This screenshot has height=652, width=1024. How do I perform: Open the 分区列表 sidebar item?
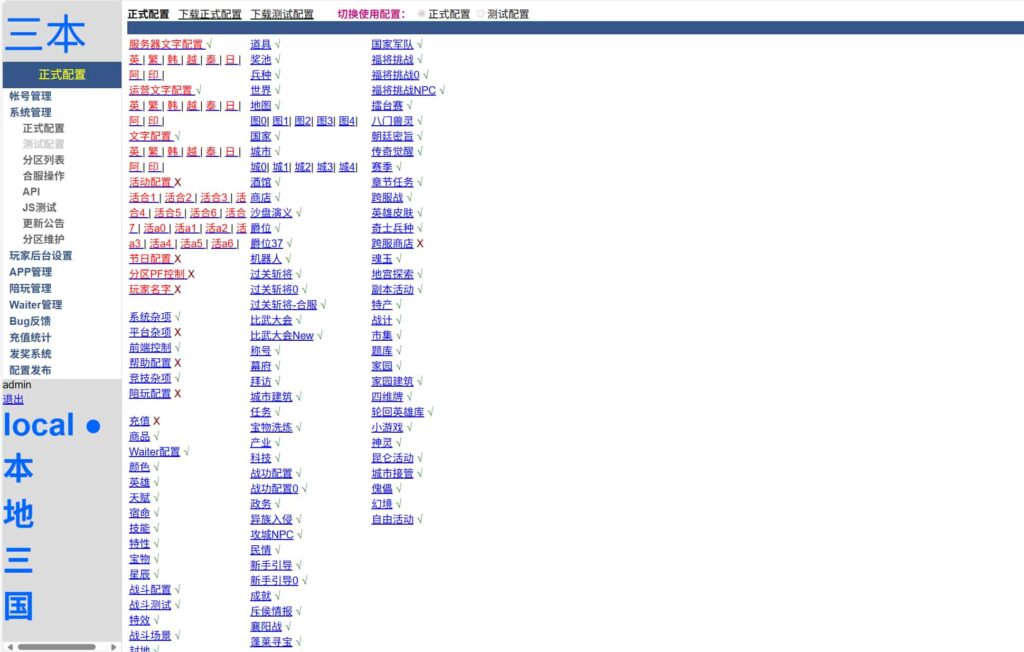pyautogui.click(x=43, y=160)
